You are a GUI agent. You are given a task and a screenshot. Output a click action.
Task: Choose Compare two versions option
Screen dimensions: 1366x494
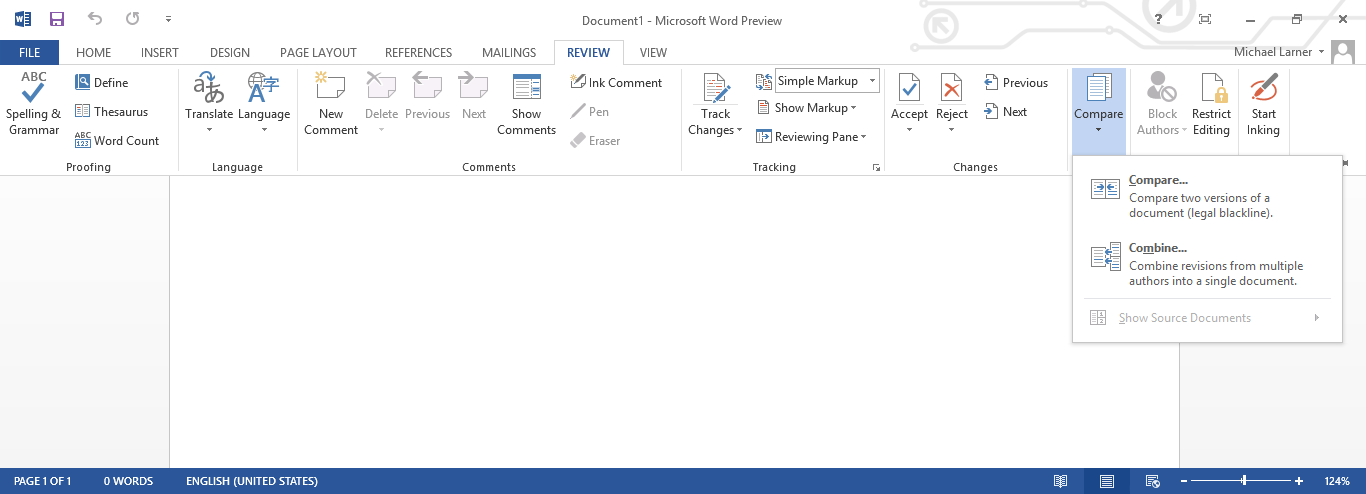point(1206,197)
